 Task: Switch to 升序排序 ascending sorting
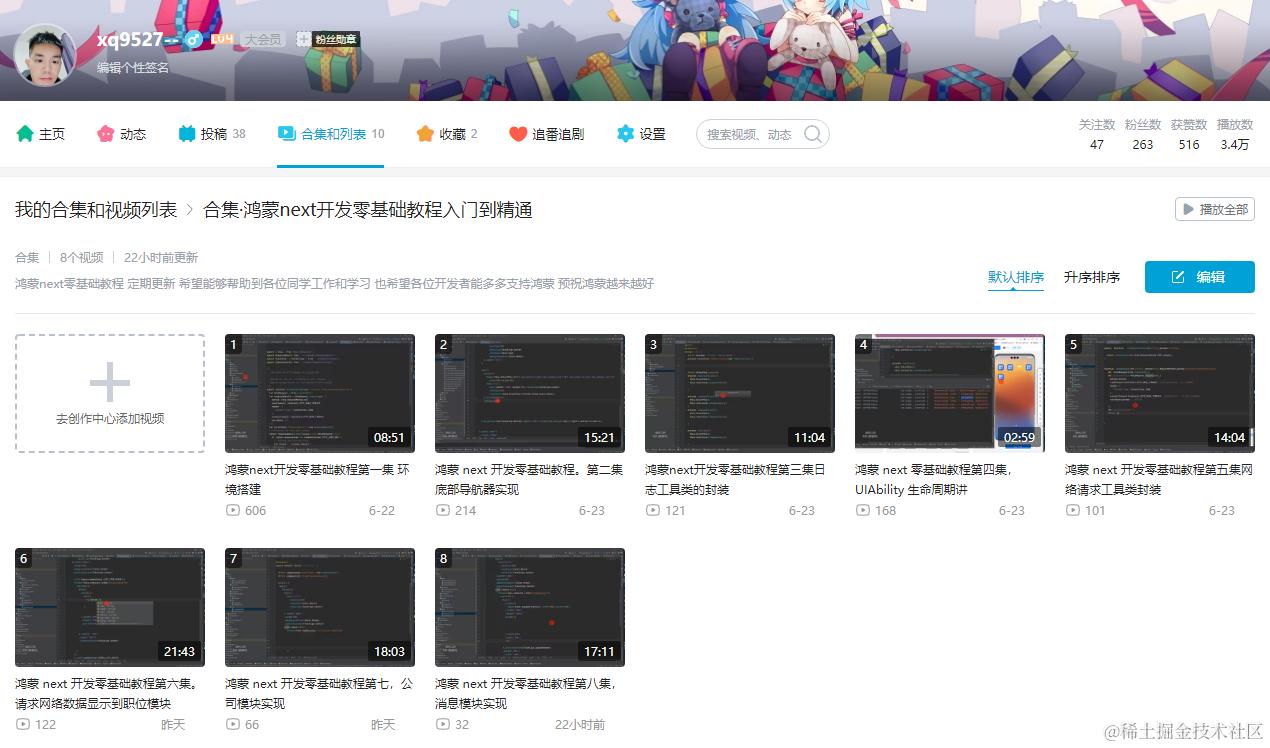[x=1092, y=277]
